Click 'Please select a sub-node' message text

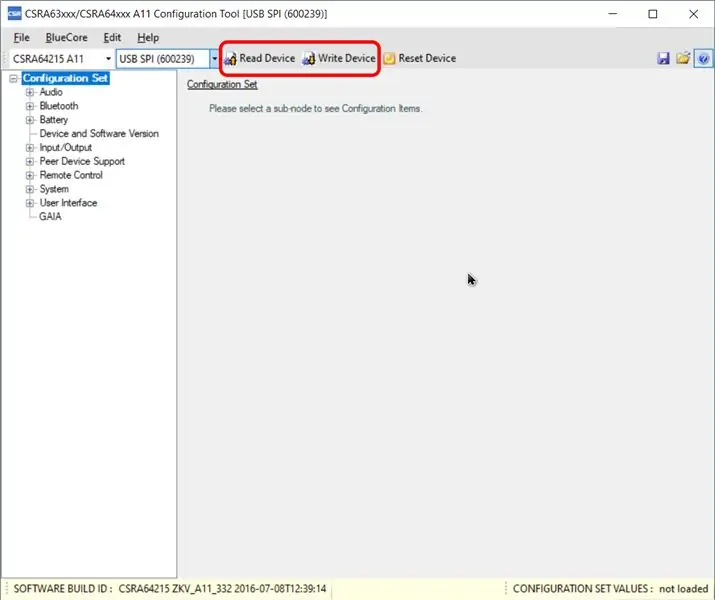click(316, 109)
